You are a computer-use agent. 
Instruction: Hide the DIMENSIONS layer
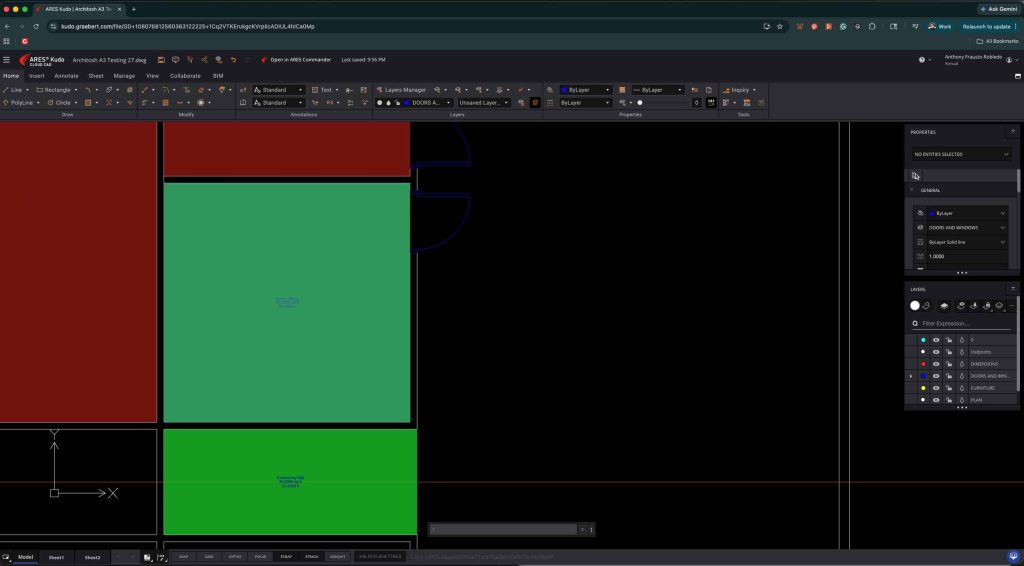[x=936, y=364]
